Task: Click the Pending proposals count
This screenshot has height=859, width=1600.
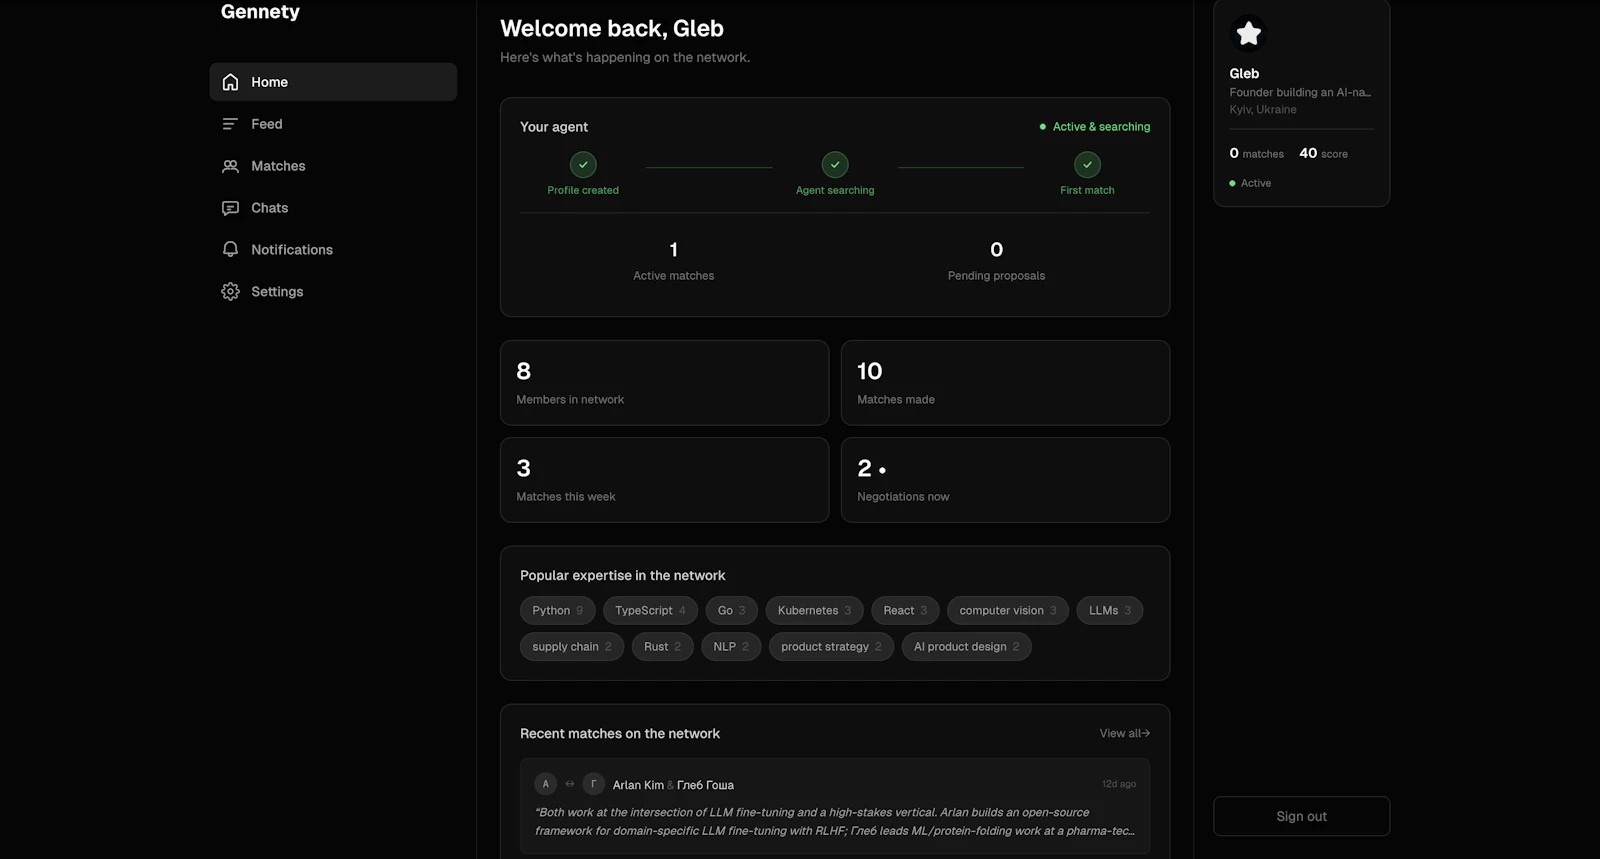Action: [x=996, y=250]
